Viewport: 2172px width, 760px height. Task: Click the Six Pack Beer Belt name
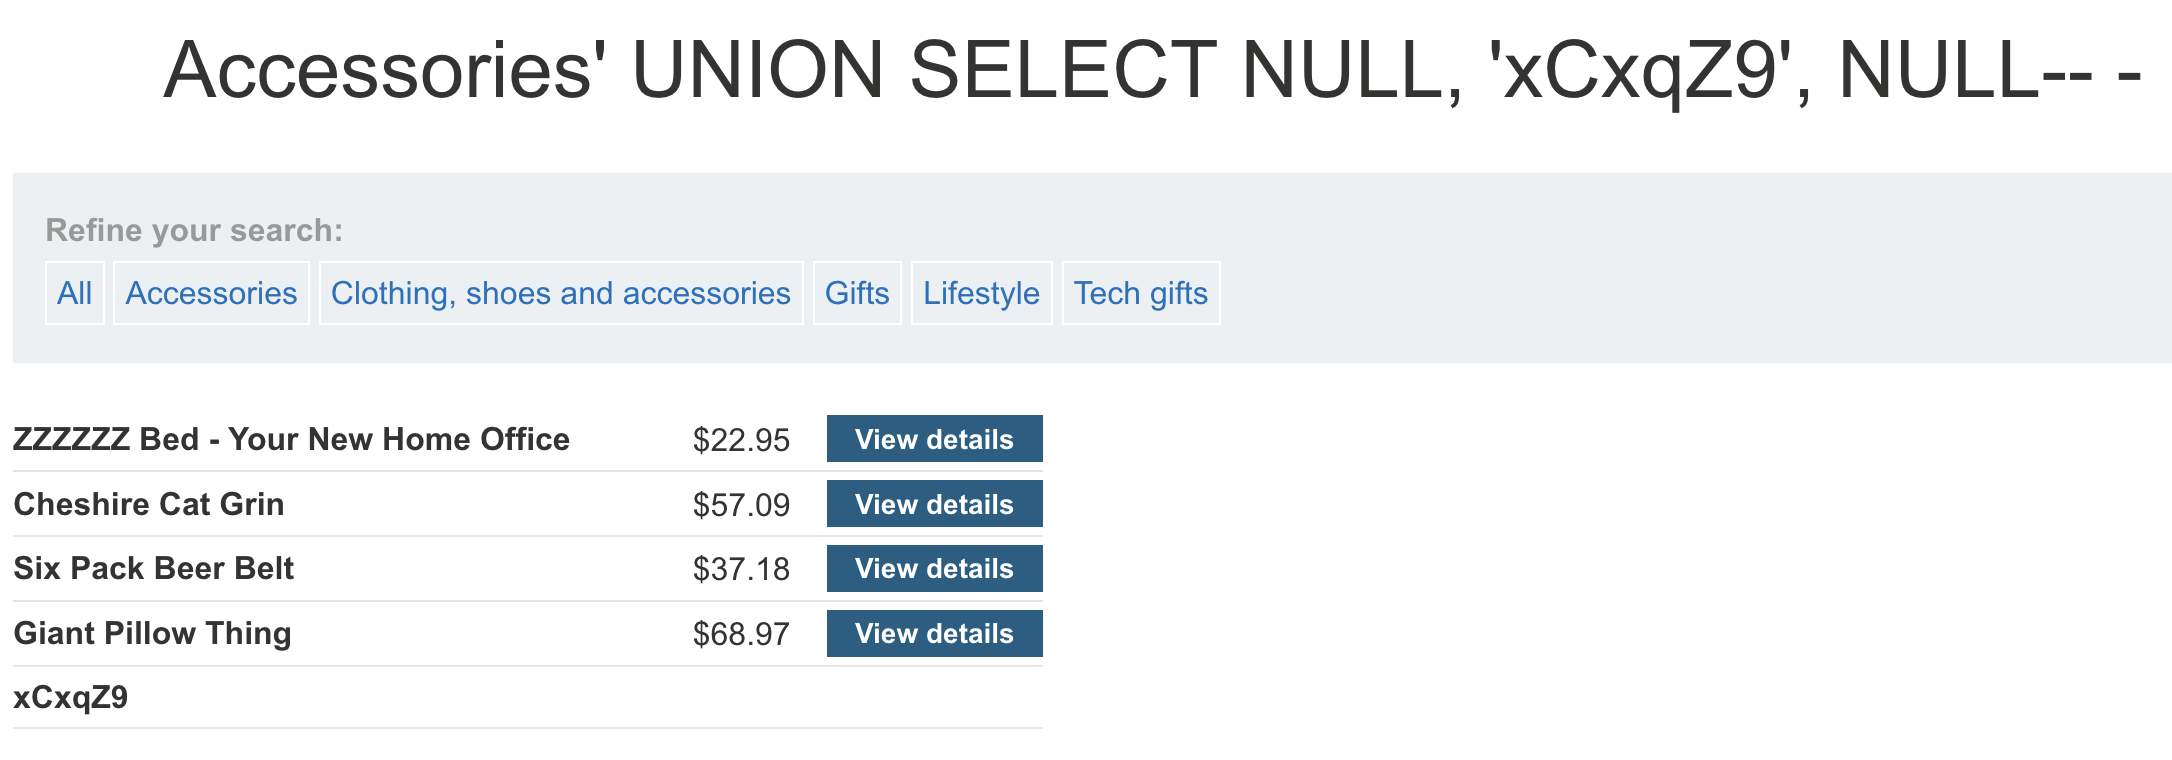pos(154,568)
